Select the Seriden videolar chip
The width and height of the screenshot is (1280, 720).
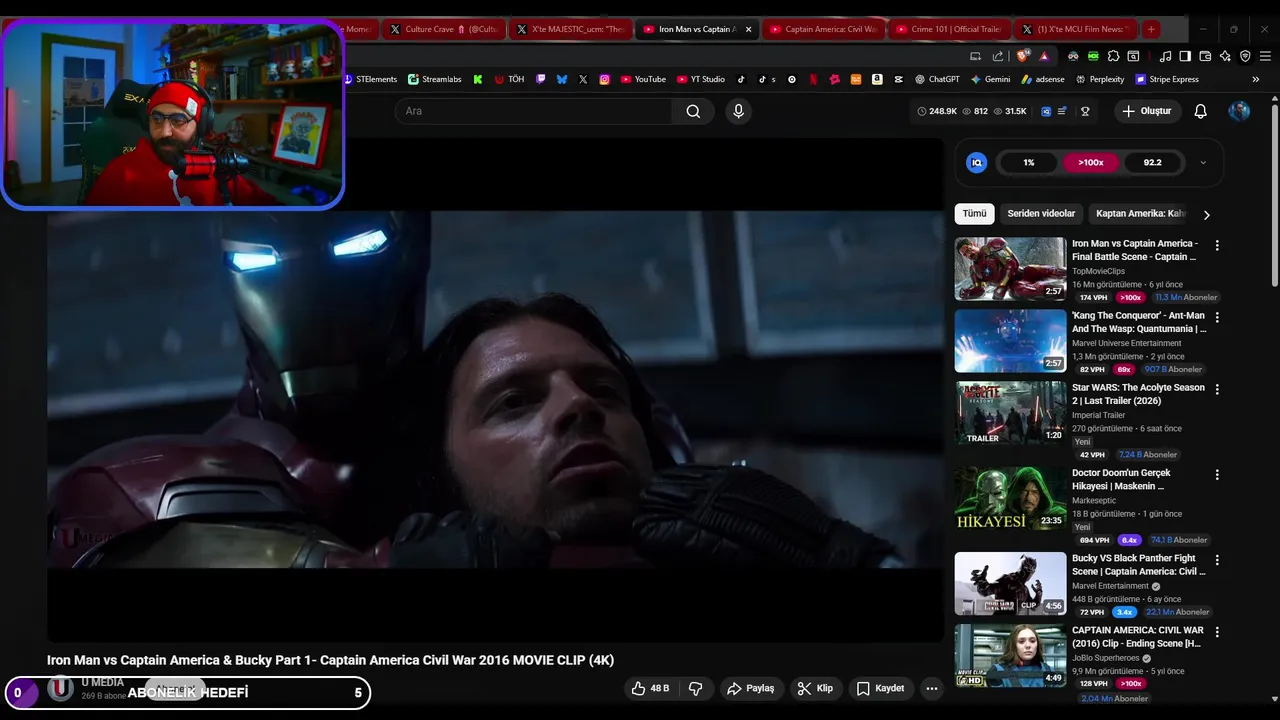(1041, 214)
